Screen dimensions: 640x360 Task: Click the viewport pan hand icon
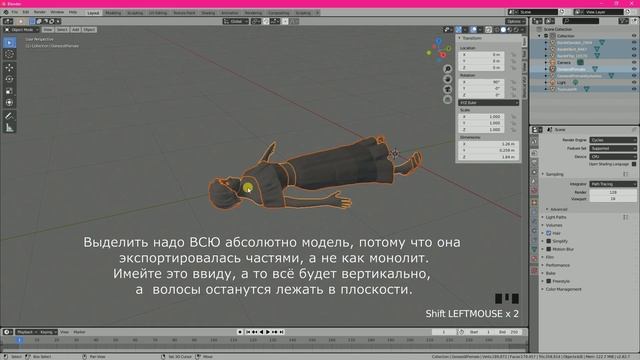(x=448, y=79)
